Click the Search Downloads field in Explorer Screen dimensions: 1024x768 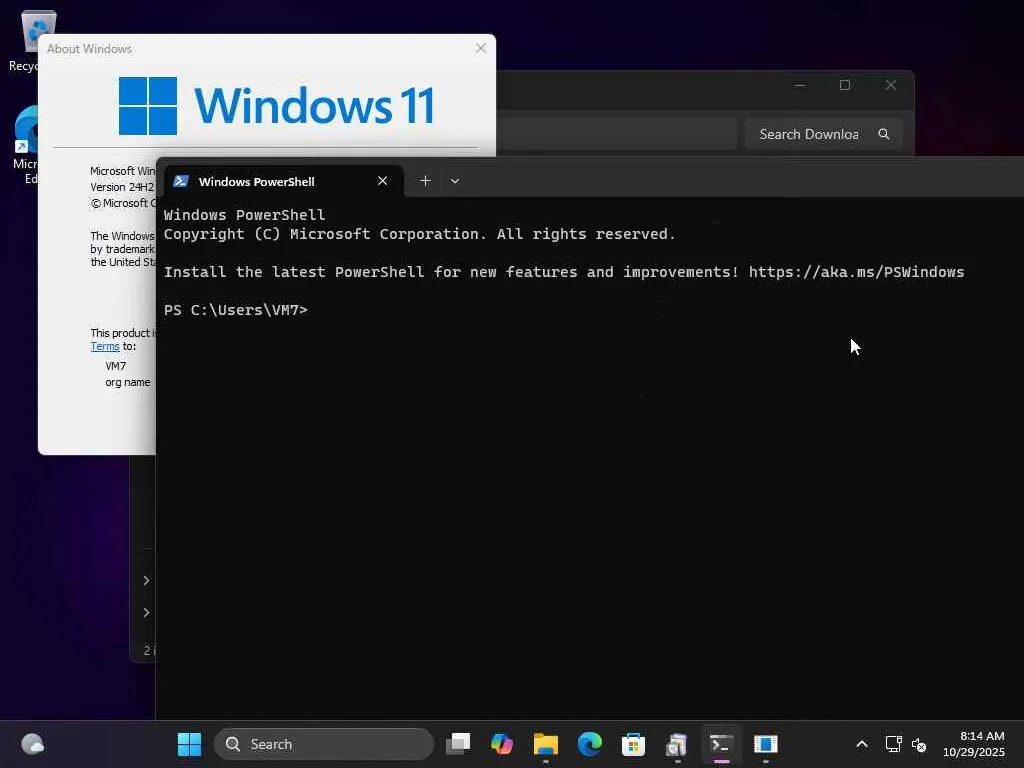pyautogui.click(x=824, y=134)
